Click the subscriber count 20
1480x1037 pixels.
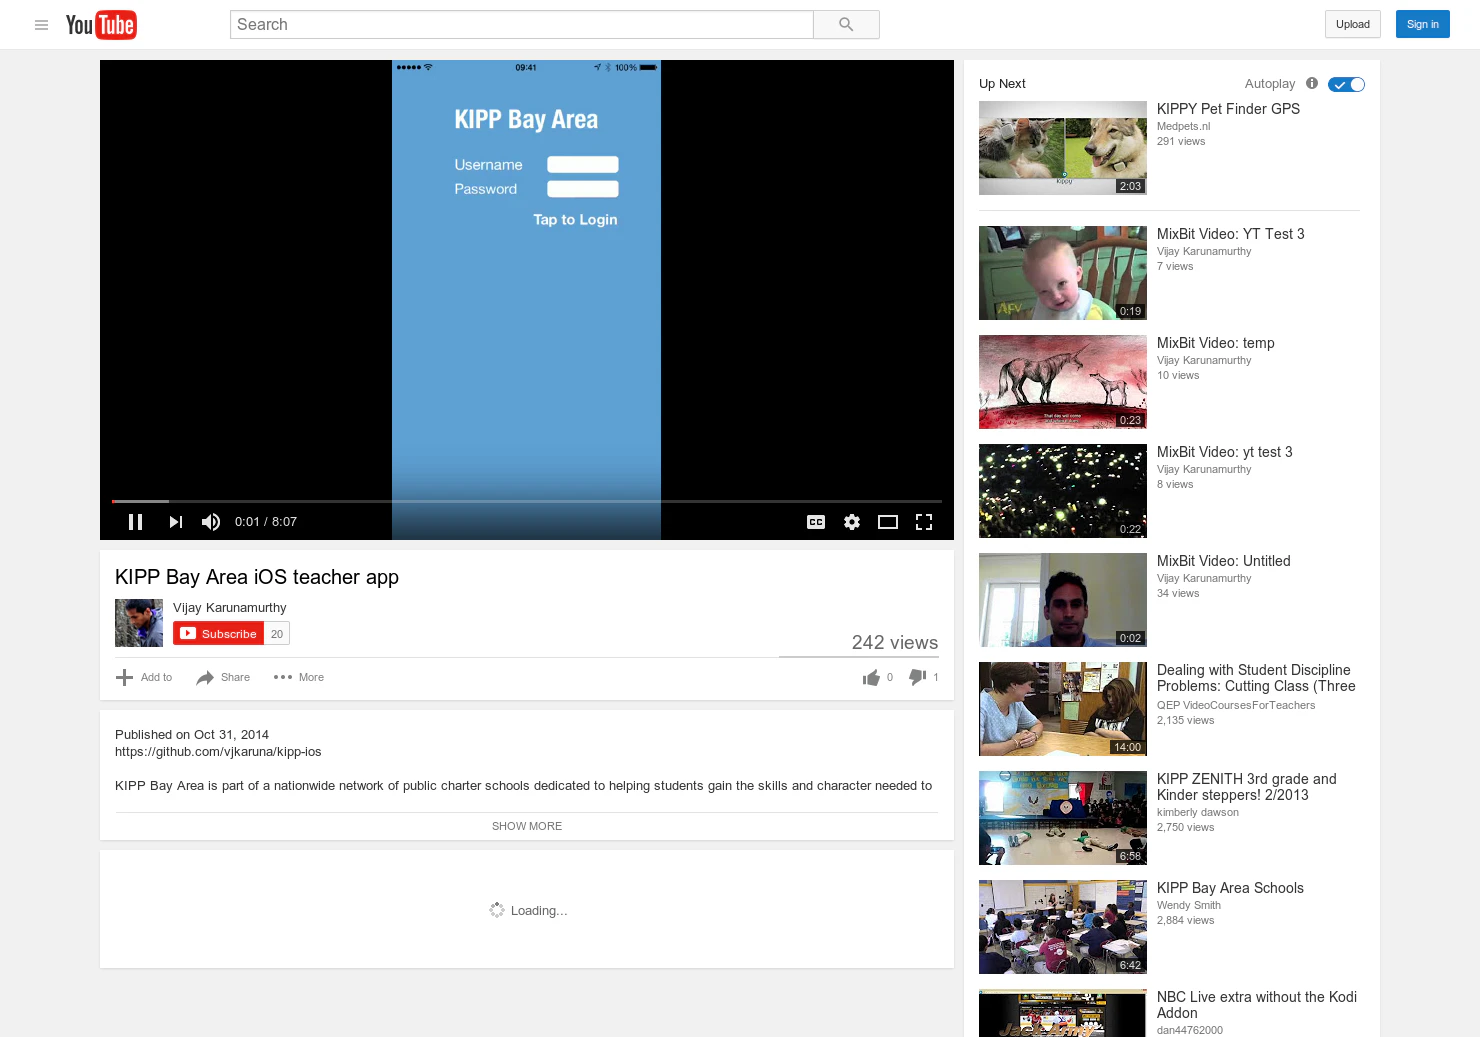pos(277,634)
